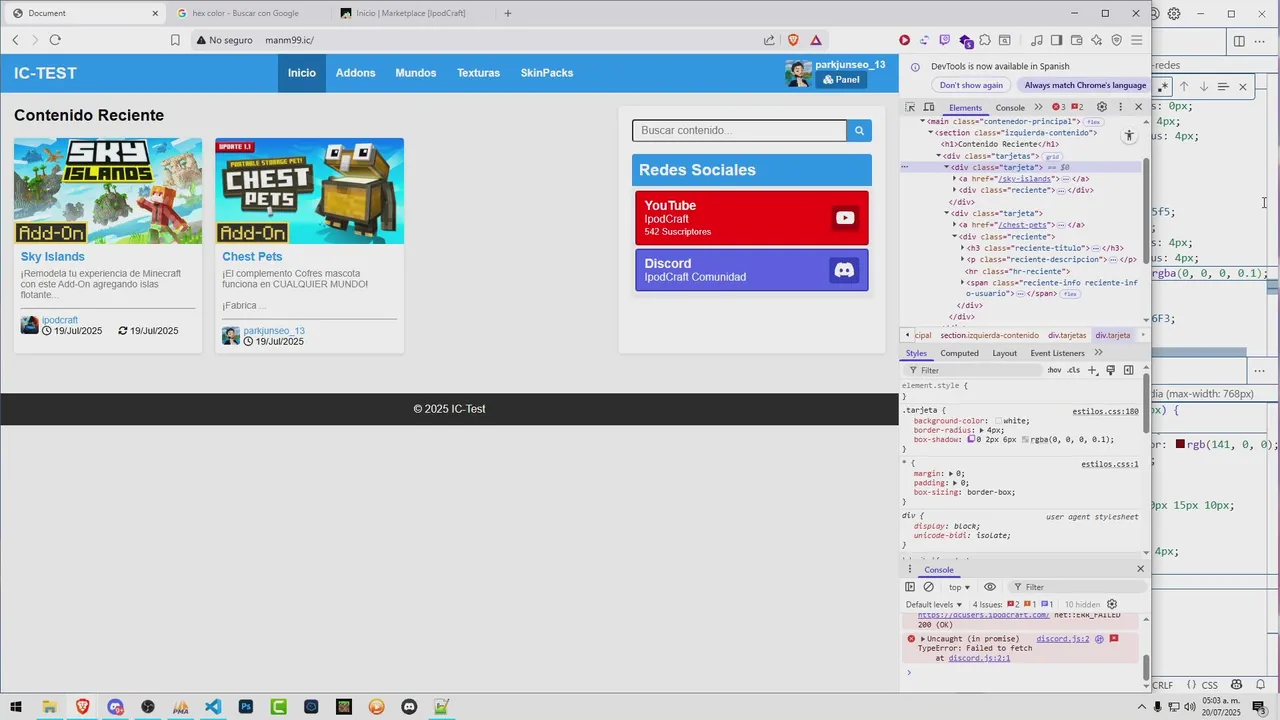Toggle the live expression eye icon in the console
The height and width of the screenshot is (720, 1280).
click(x=990, y=587)
